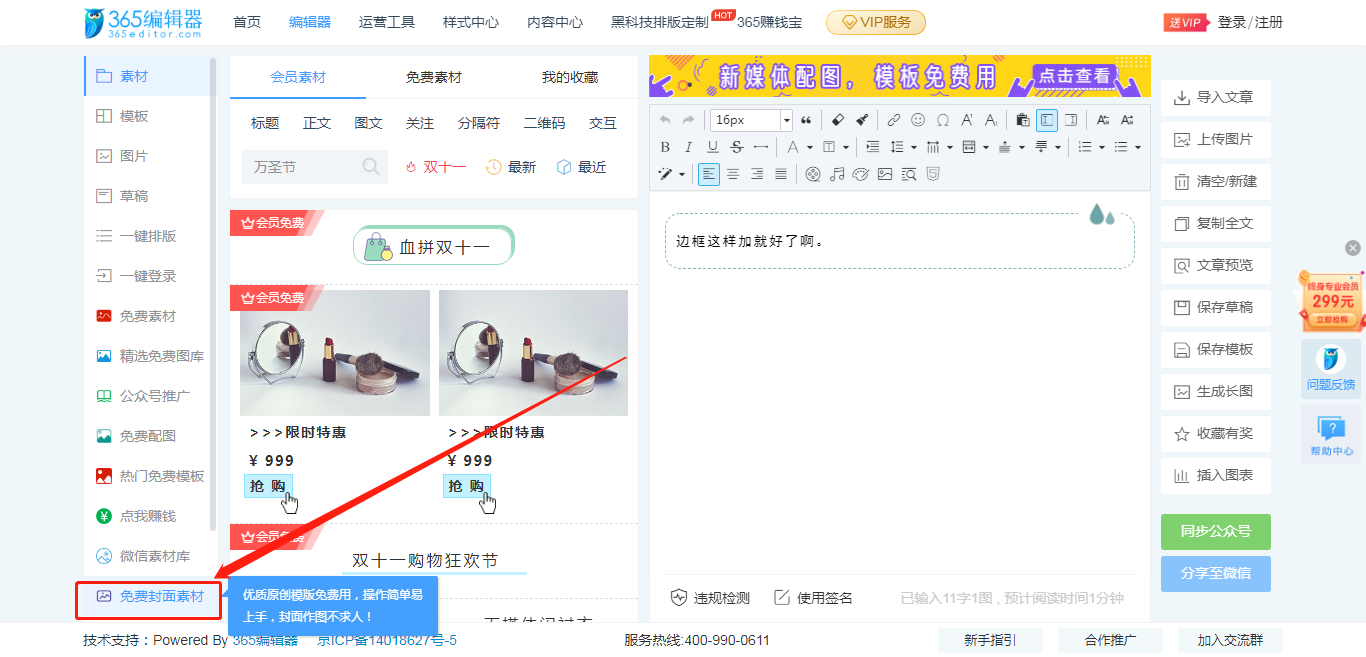Open the 样式中心 menu item
1366x657 pixels.
pyautogui.click(x=471, y=22)
